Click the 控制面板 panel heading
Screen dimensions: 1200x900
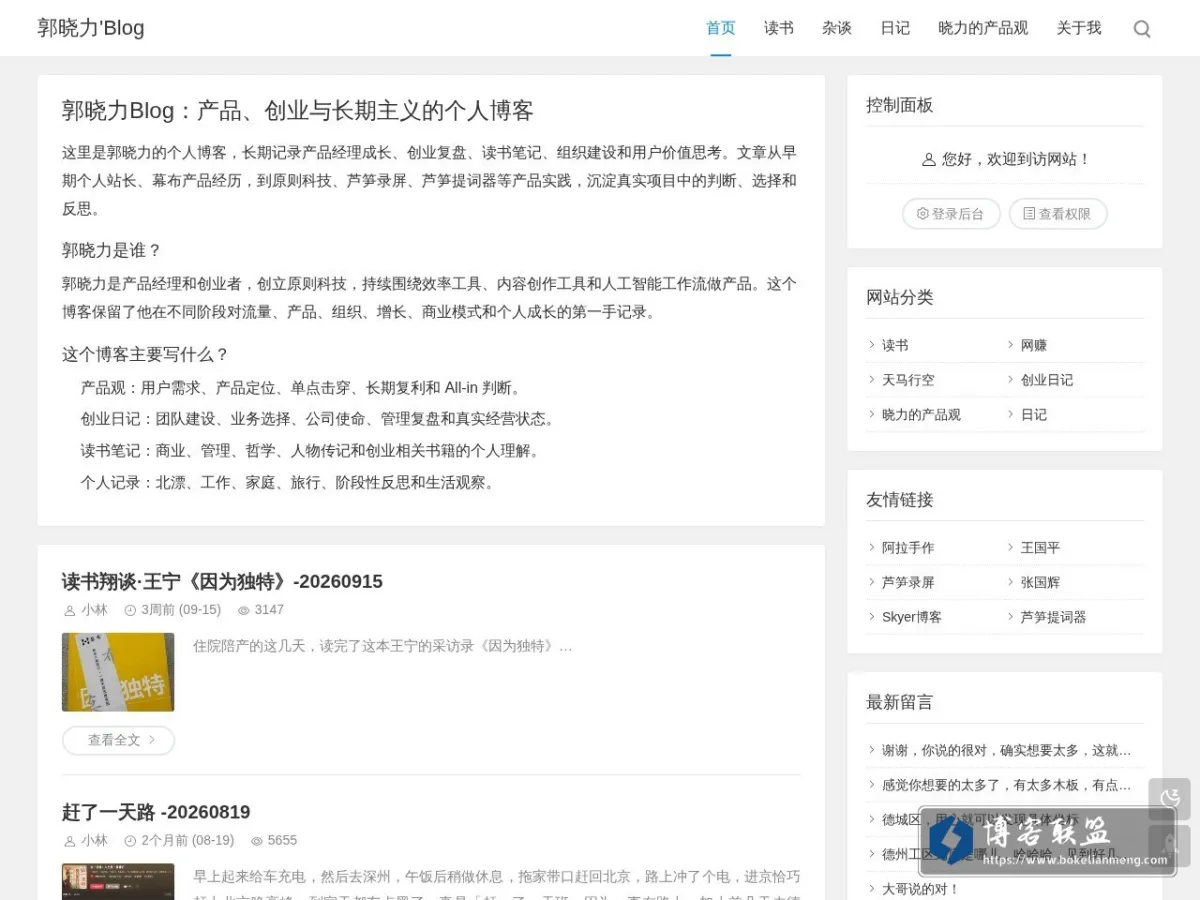899,105
